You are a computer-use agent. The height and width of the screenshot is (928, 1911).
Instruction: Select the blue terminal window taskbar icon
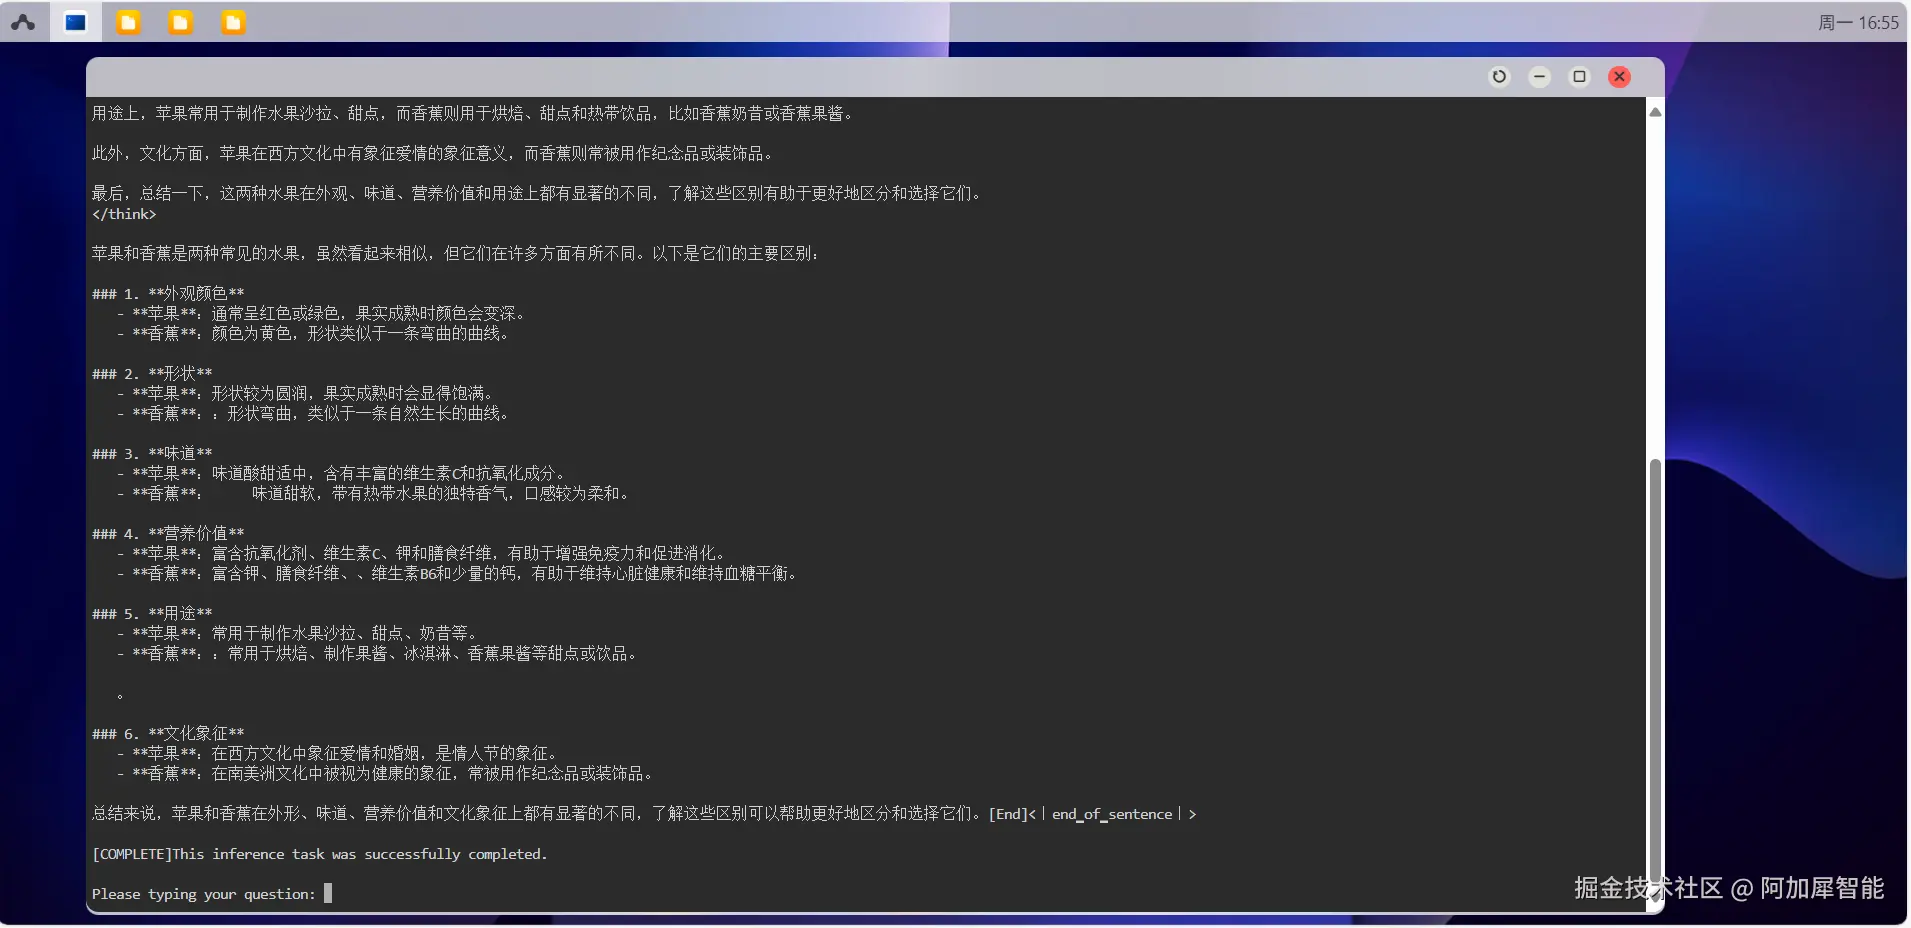click(x=76, y=22)
